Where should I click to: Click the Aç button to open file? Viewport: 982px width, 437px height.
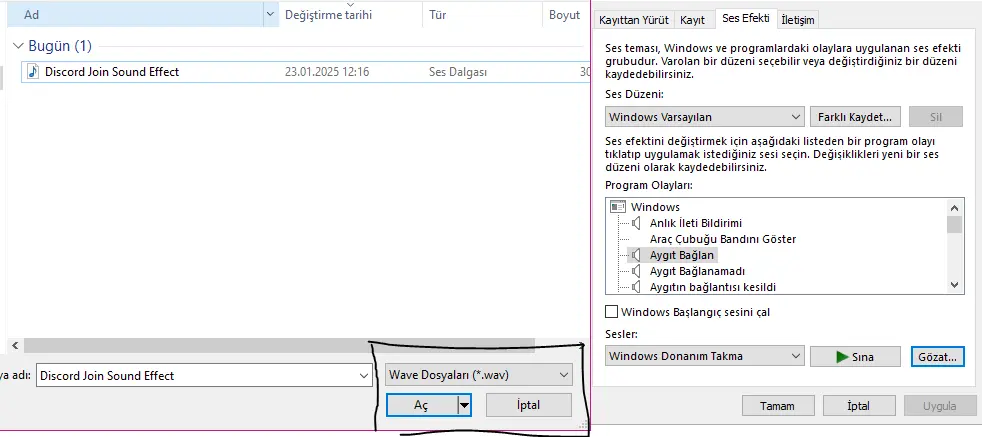pos(421,405)
